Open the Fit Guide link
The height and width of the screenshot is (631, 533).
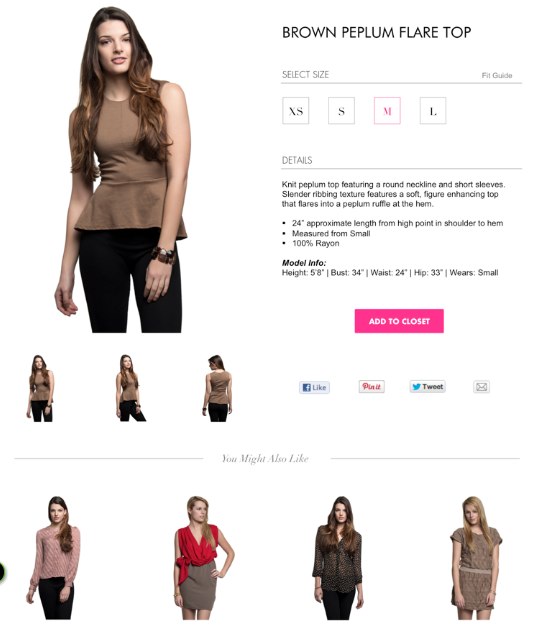[497, 75]
